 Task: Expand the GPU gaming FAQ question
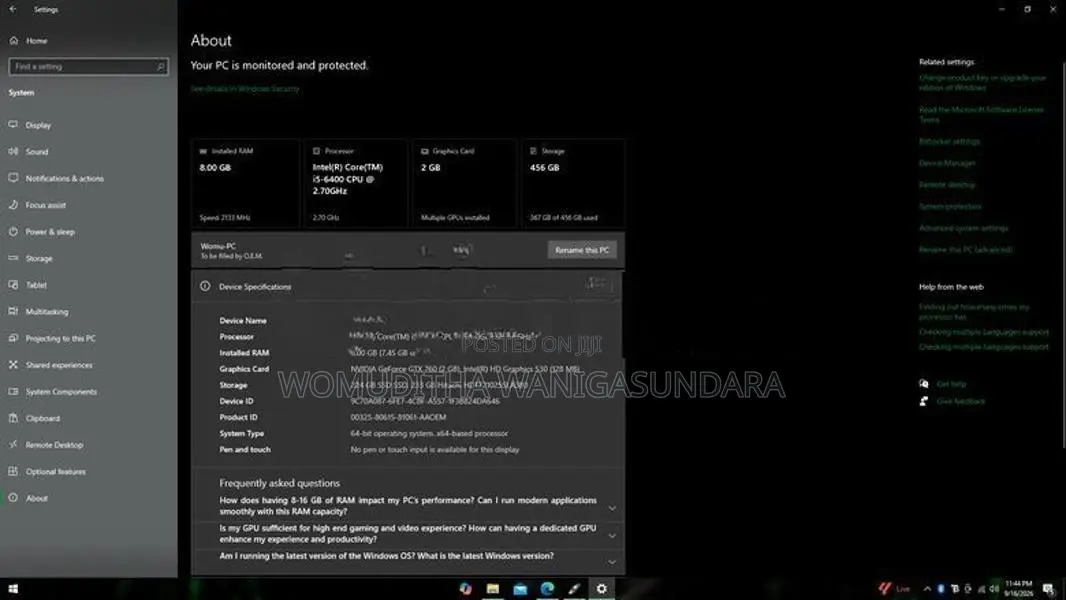408,533
